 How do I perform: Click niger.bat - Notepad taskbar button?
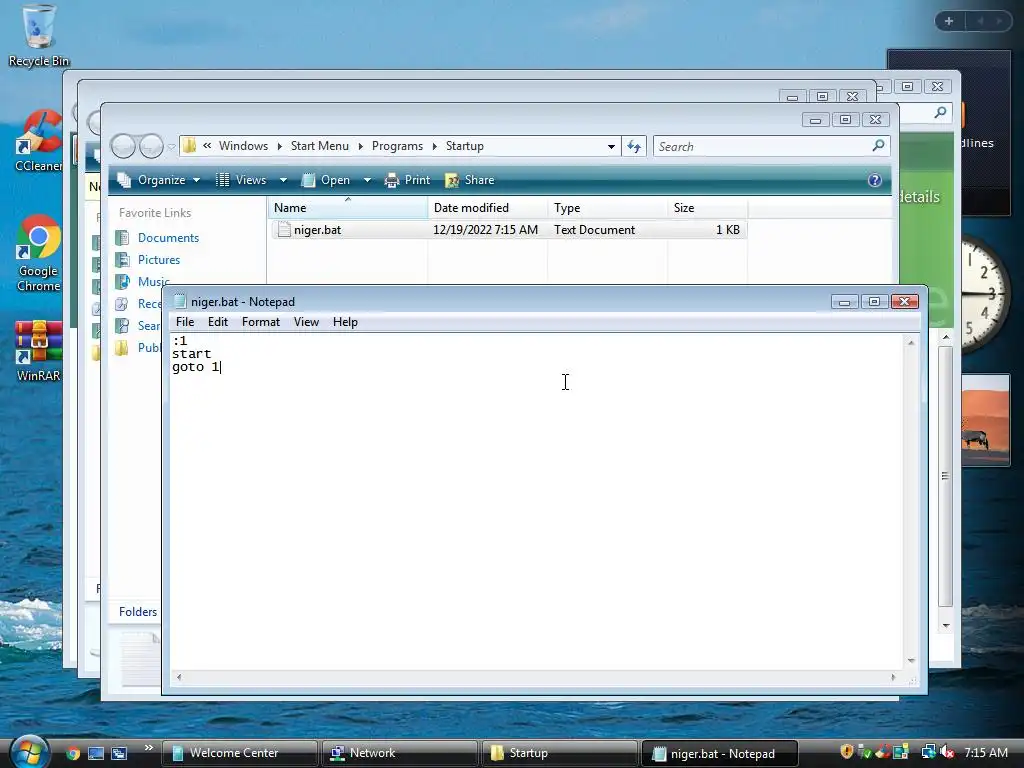coord(719,753)
